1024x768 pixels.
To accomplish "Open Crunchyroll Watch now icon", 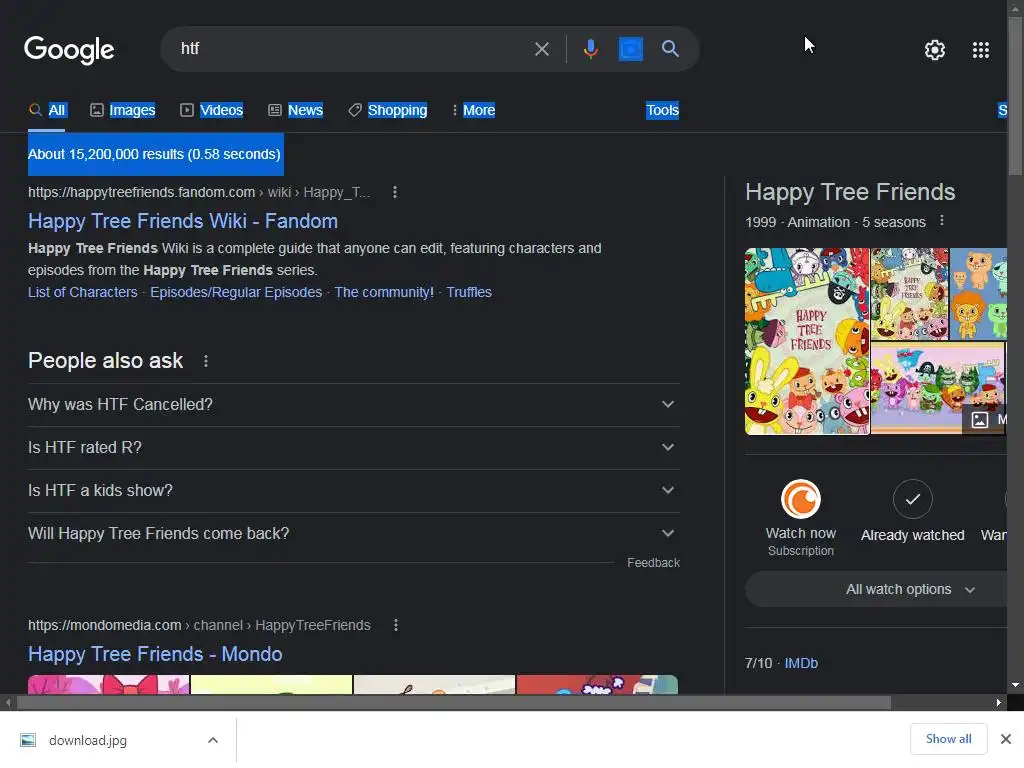I will (801, 500).
